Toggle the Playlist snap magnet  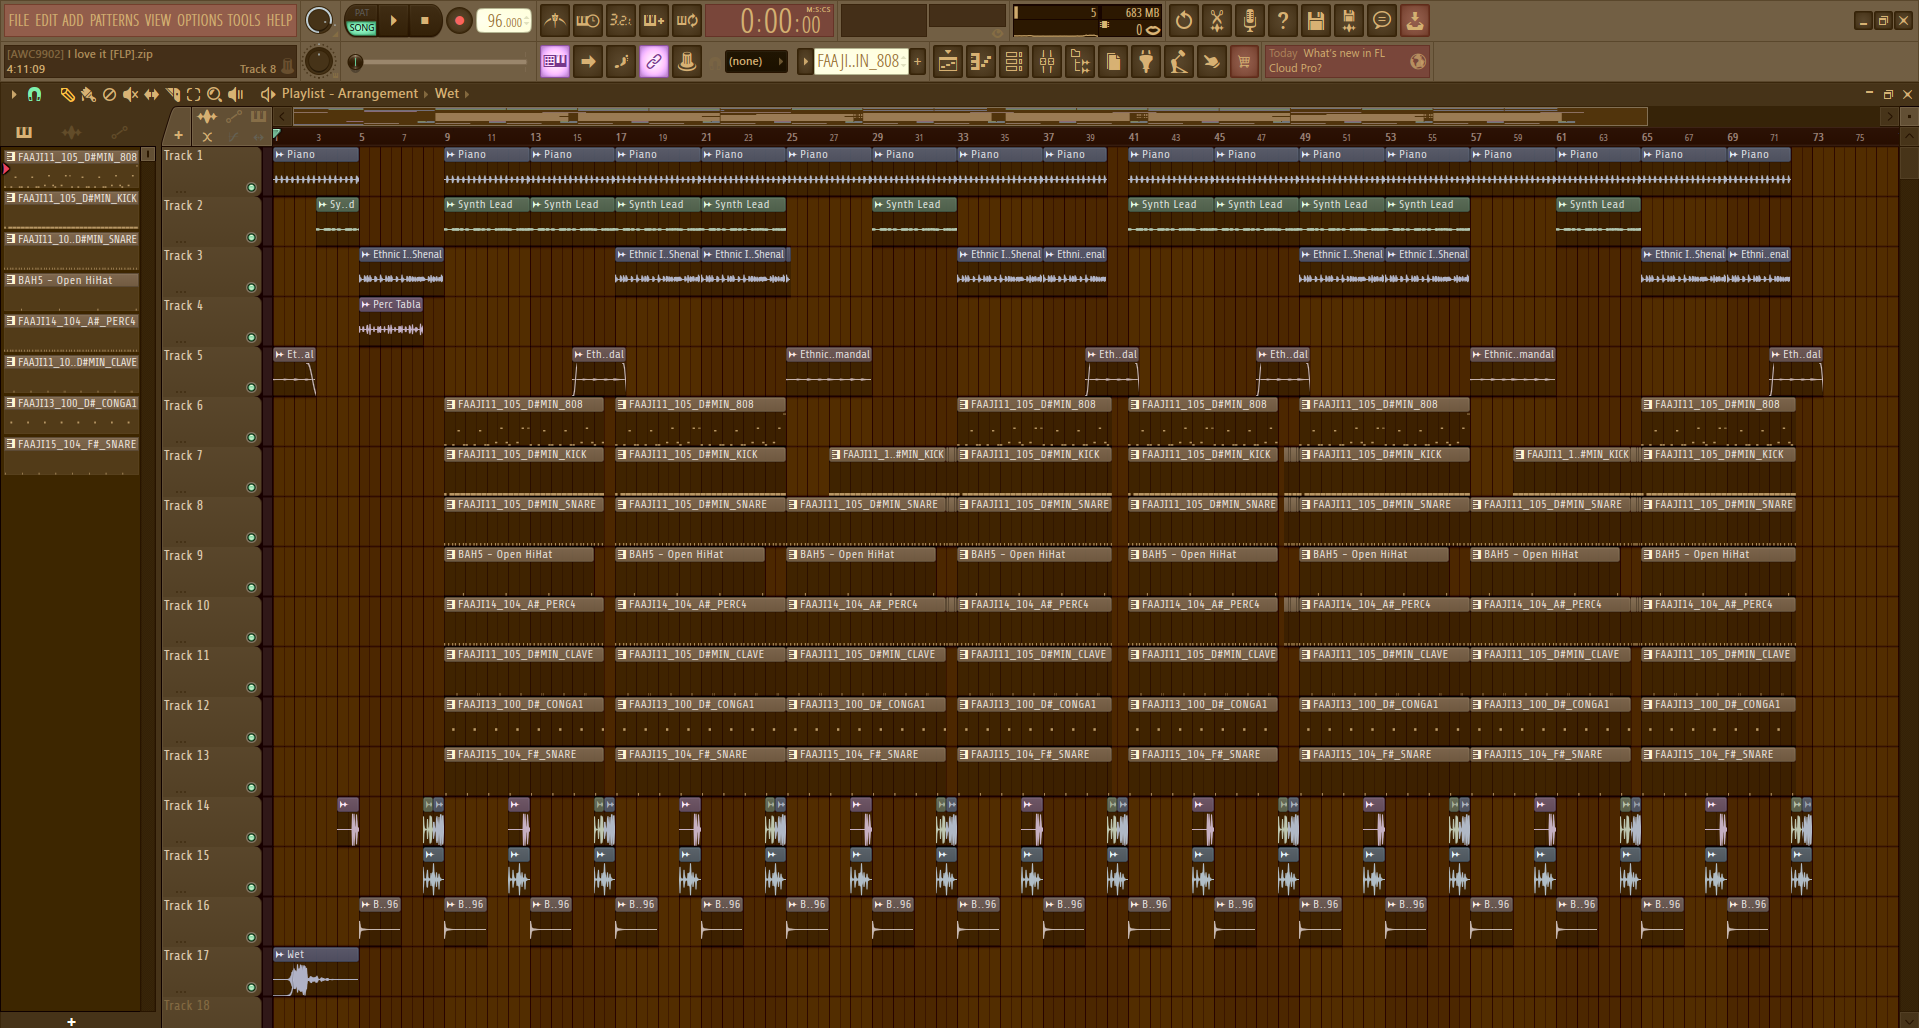pyautogui.click(x=35, y=94)
